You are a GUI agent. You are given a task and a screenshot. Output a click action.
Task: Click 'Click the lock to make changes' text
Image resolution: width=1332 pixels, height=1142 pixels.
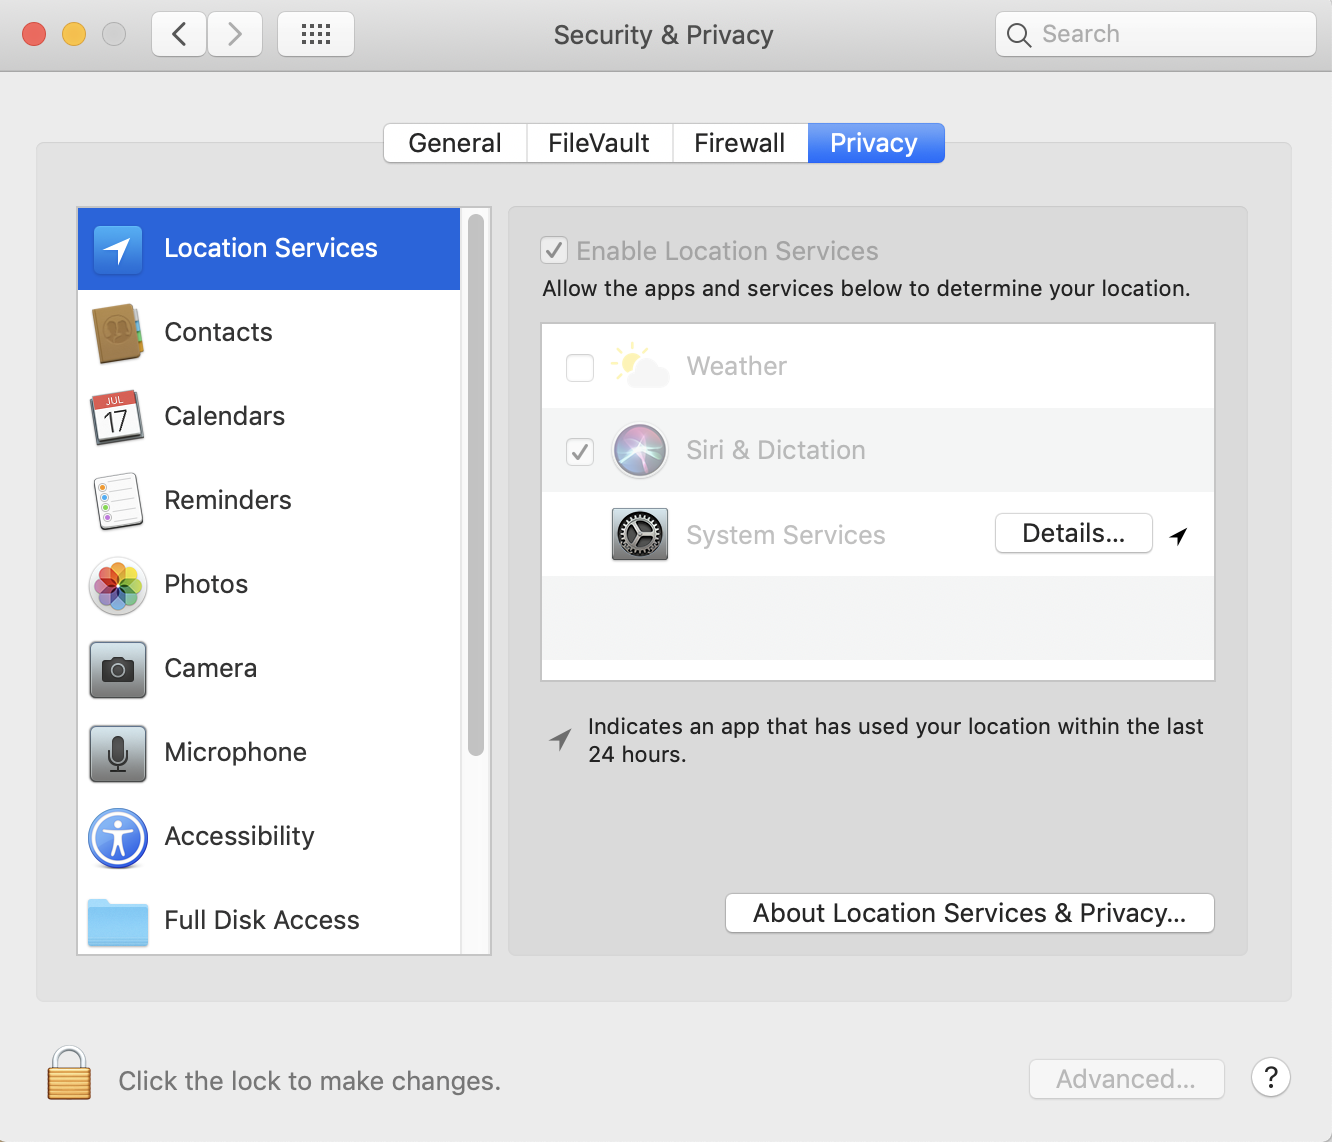(310, 1081)
